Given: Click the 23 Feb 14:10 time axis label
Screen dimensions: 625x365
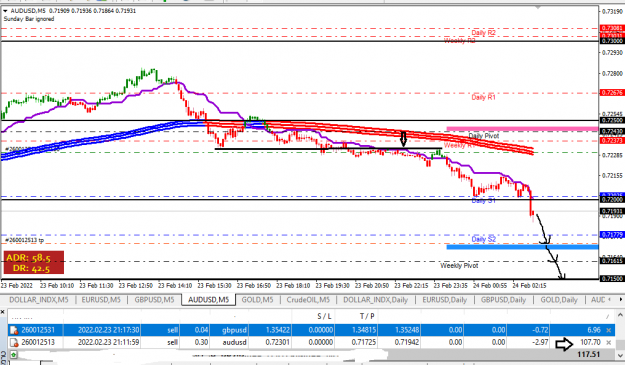Looking at the screenshot, I should (x=175, y=286).
